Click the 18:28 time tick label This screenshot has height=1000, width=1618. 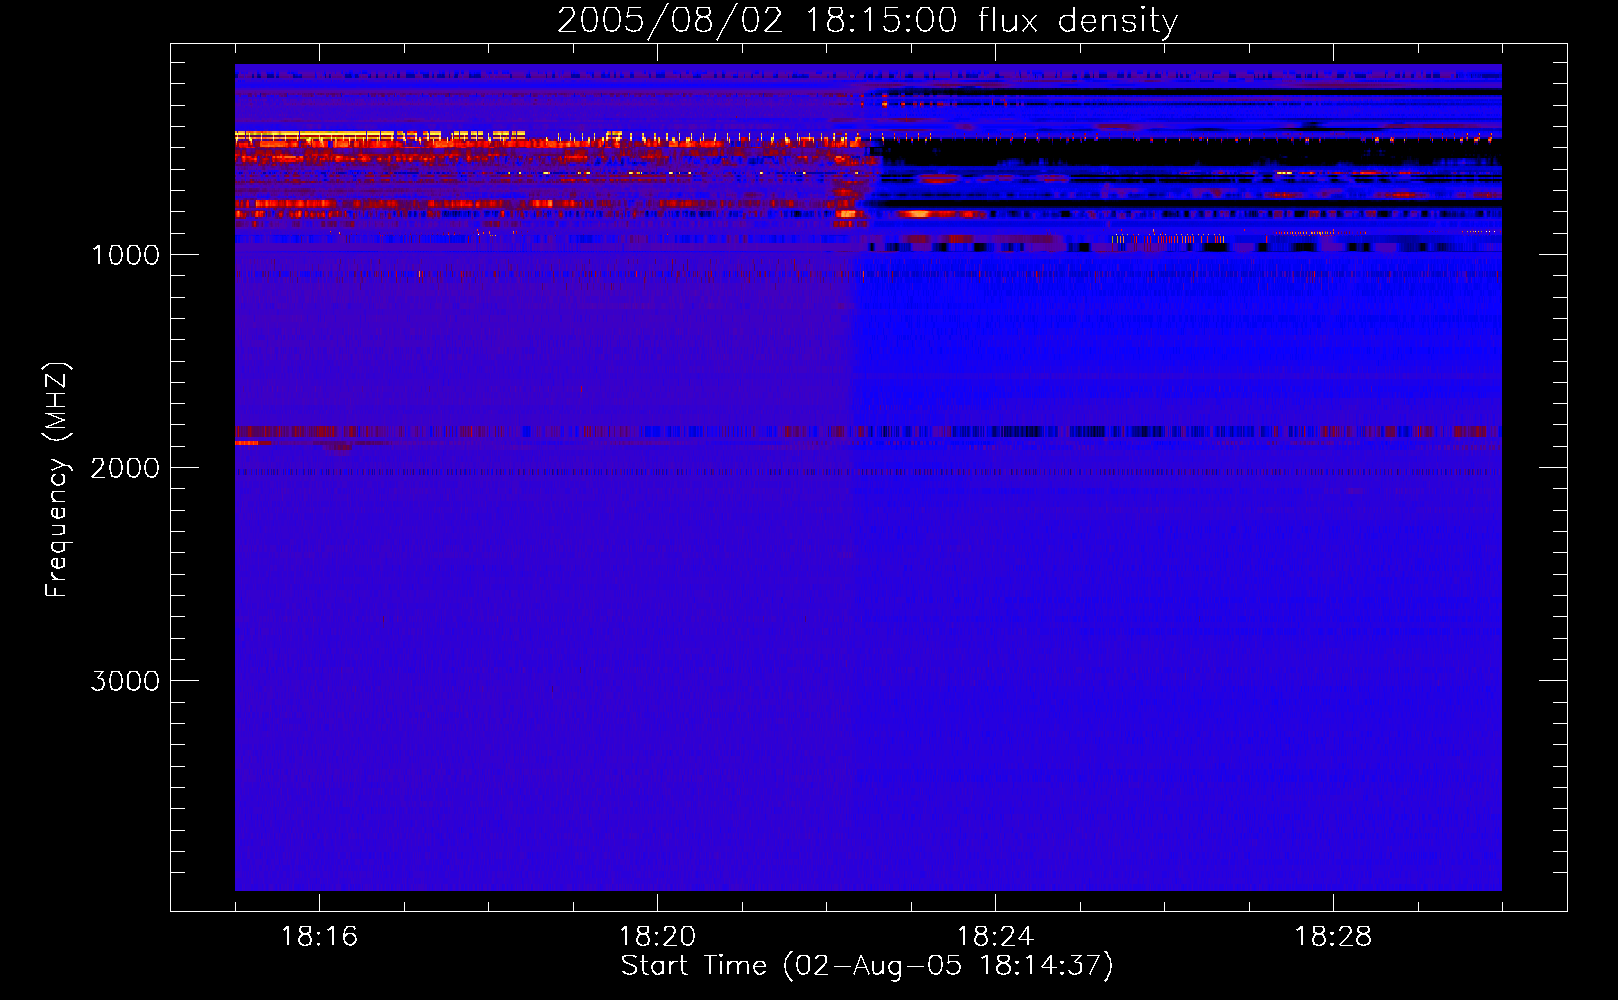tap(1333, 937)
